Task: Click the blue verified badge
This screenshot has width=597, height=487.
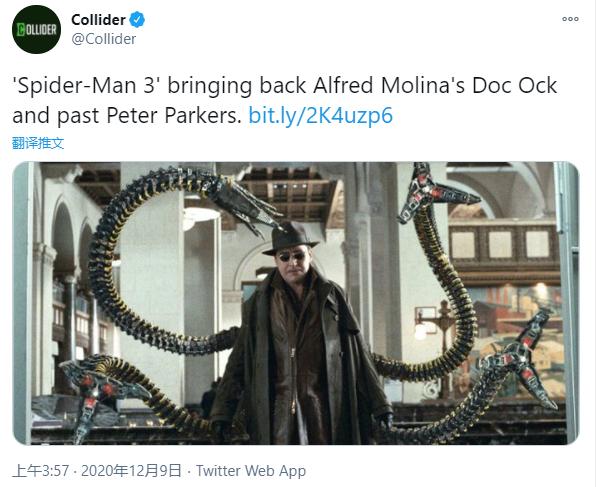Action: [137, 19]
